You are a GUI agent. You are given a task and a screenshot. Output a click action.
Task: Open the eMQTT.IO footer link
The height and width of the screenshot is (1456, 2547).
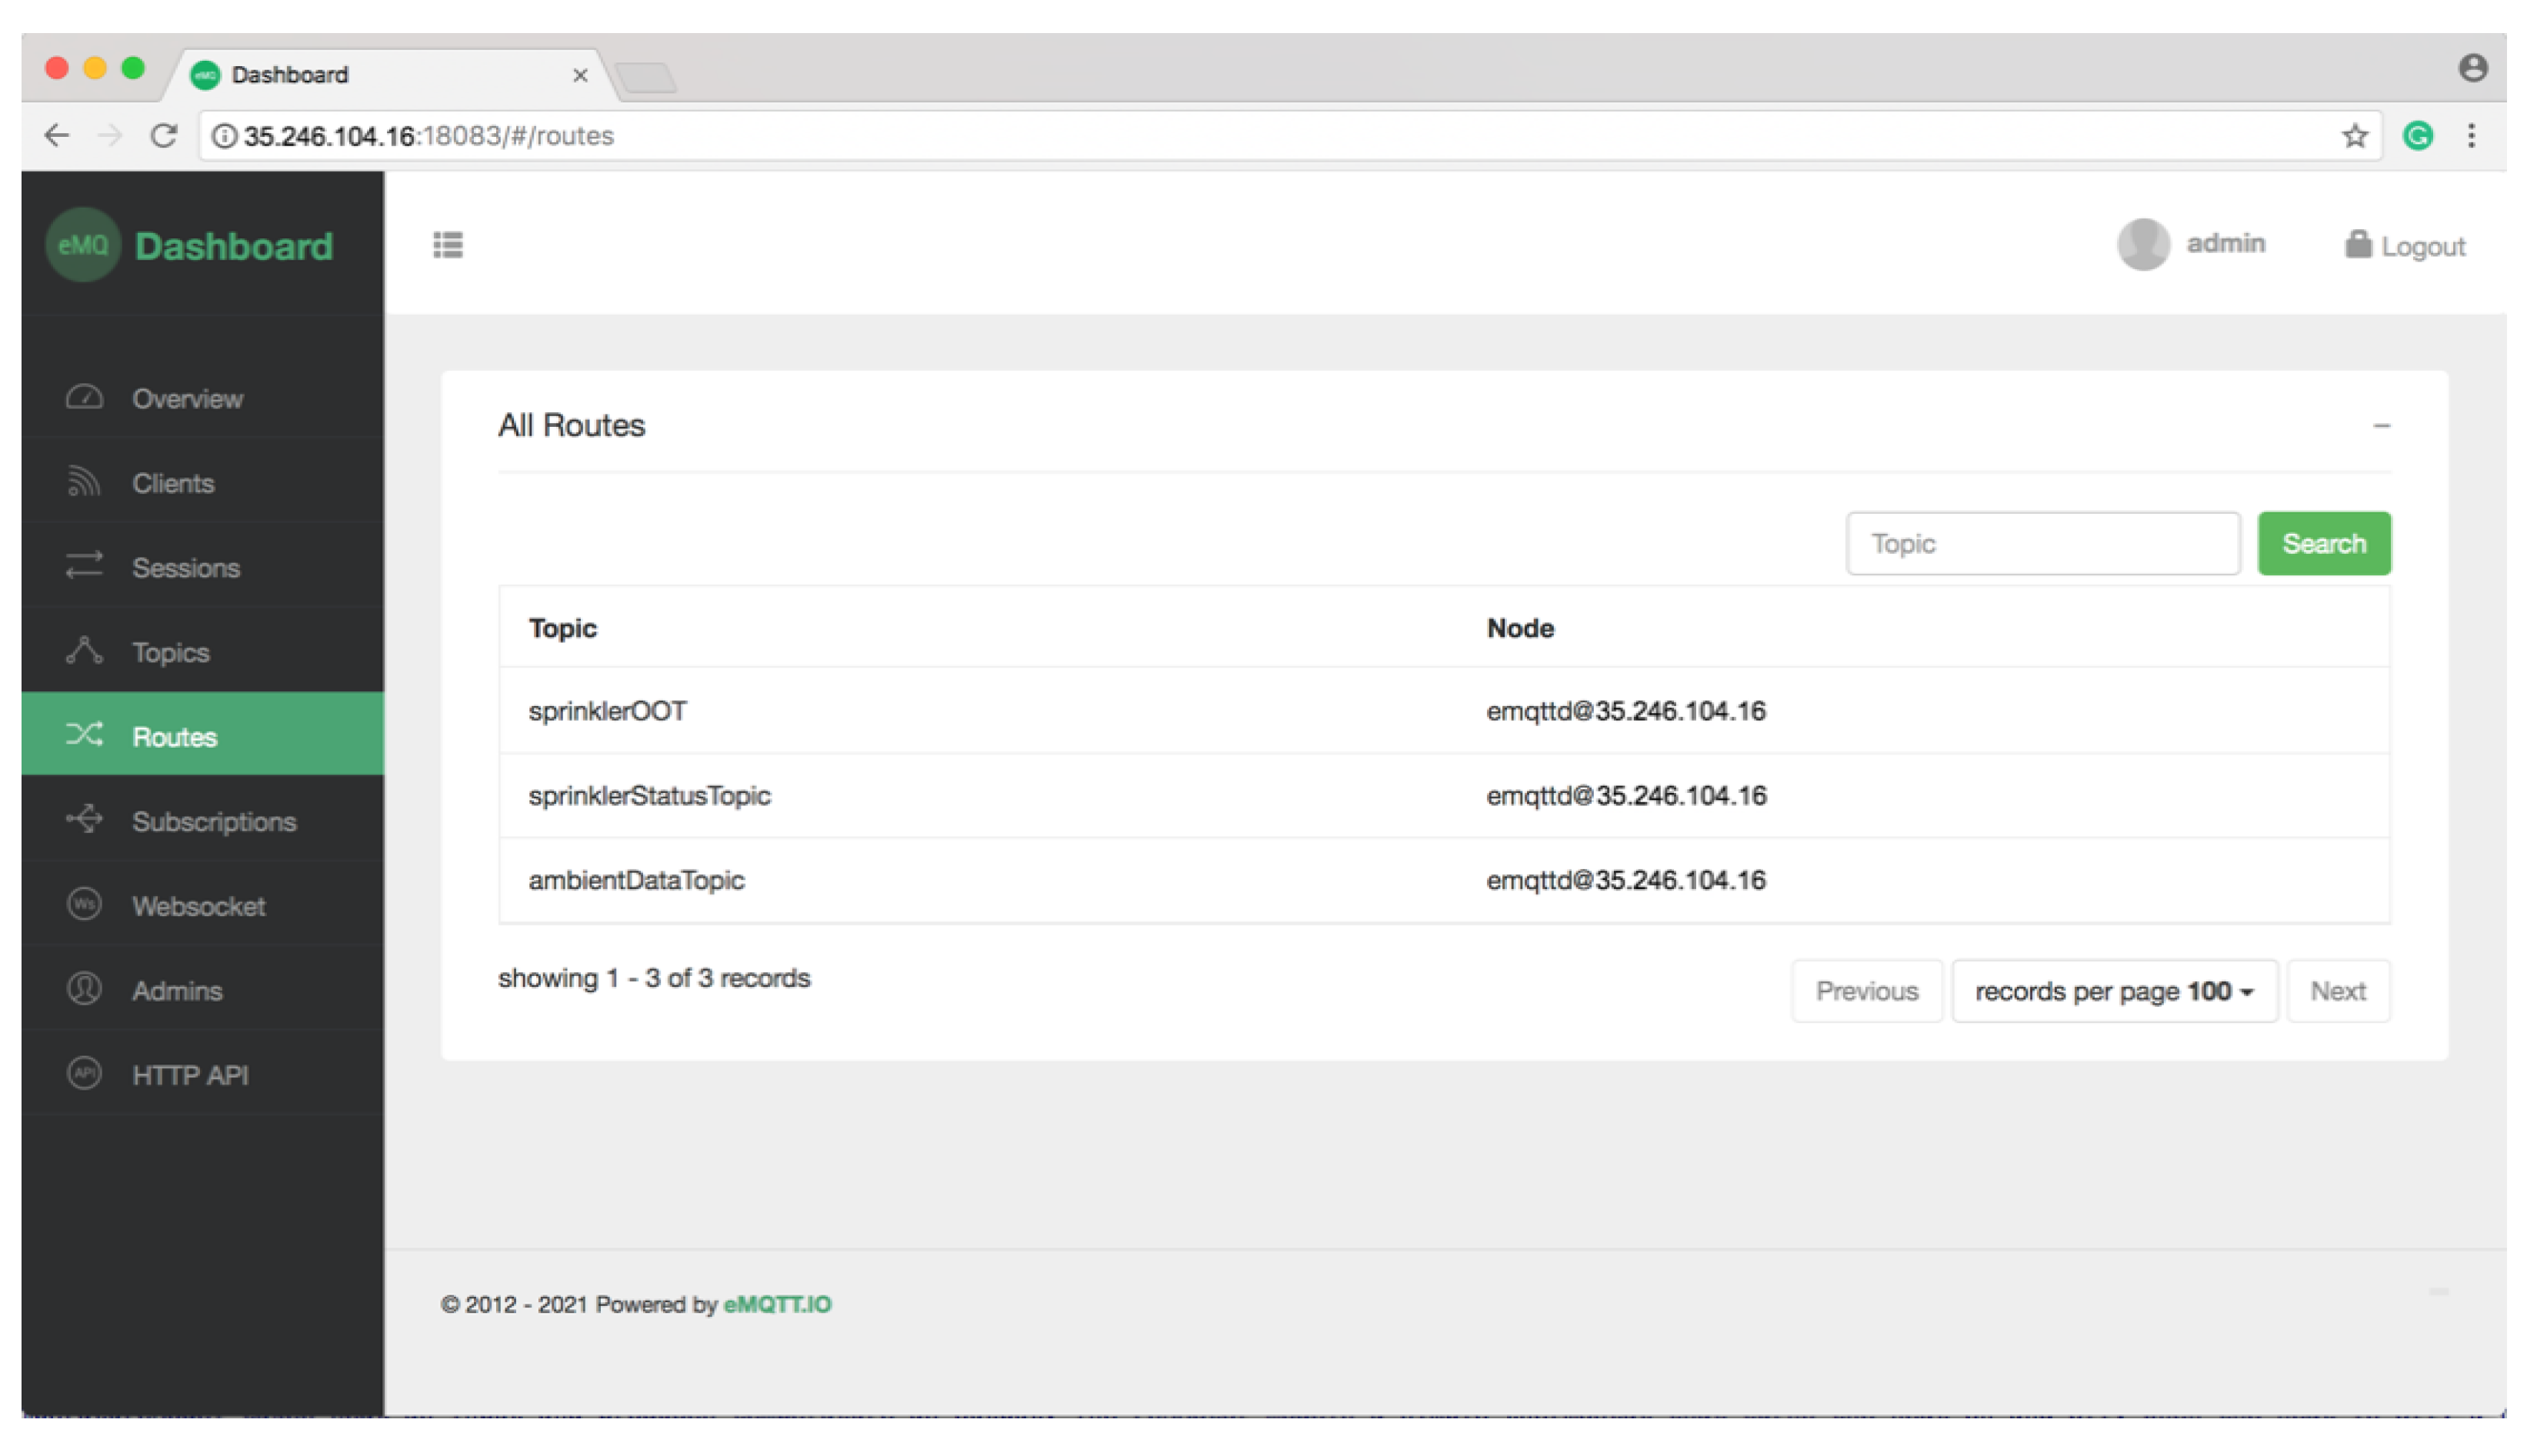coord(777,1304)
